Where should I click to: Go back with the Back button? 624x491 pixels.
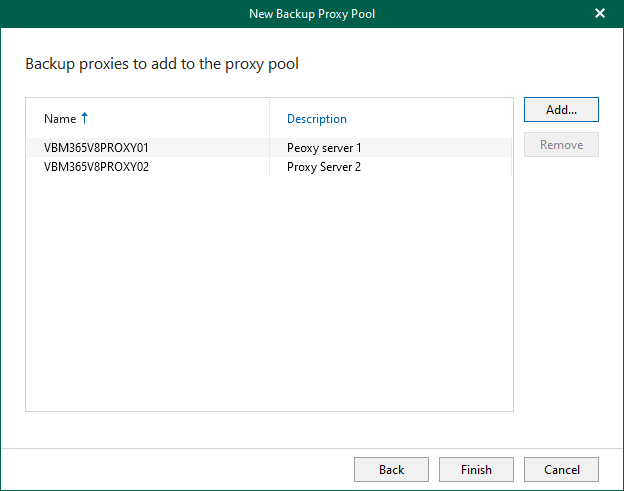(x=391, y=469)
